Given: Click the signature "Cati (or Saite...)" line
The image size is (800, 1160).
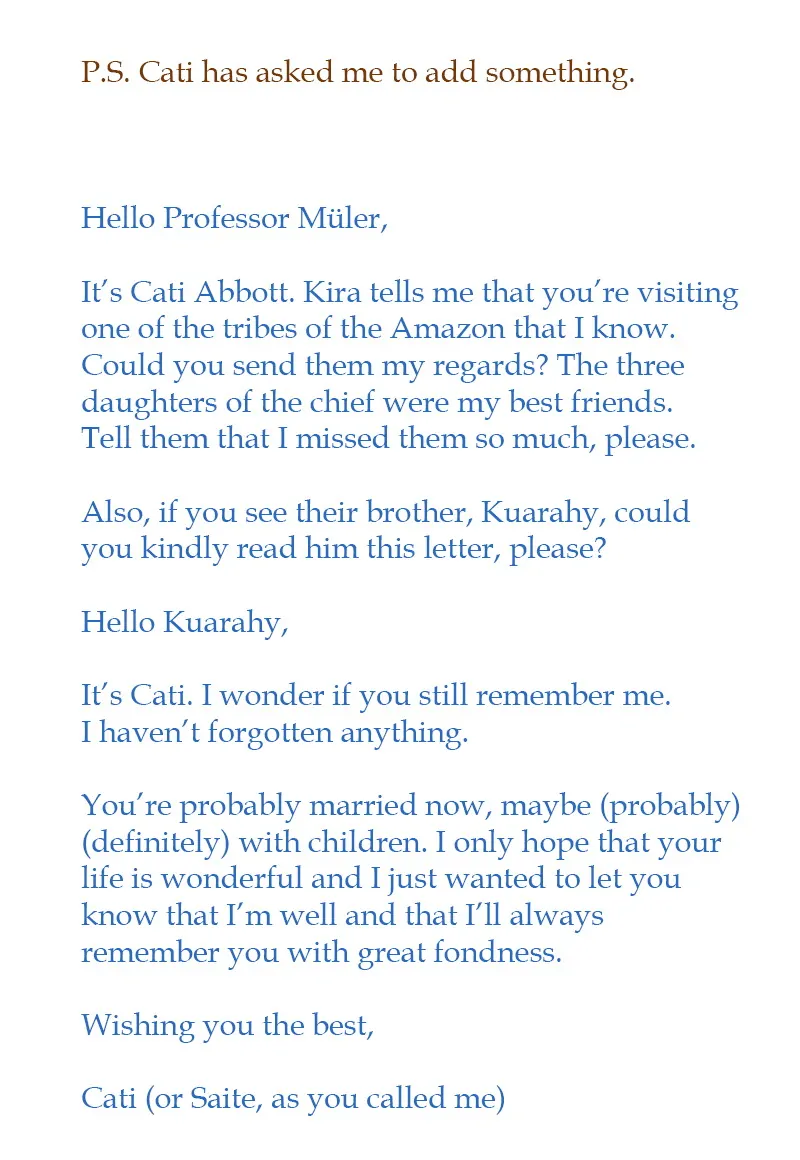Looking at the screenshot, I should pos(293,1098).
